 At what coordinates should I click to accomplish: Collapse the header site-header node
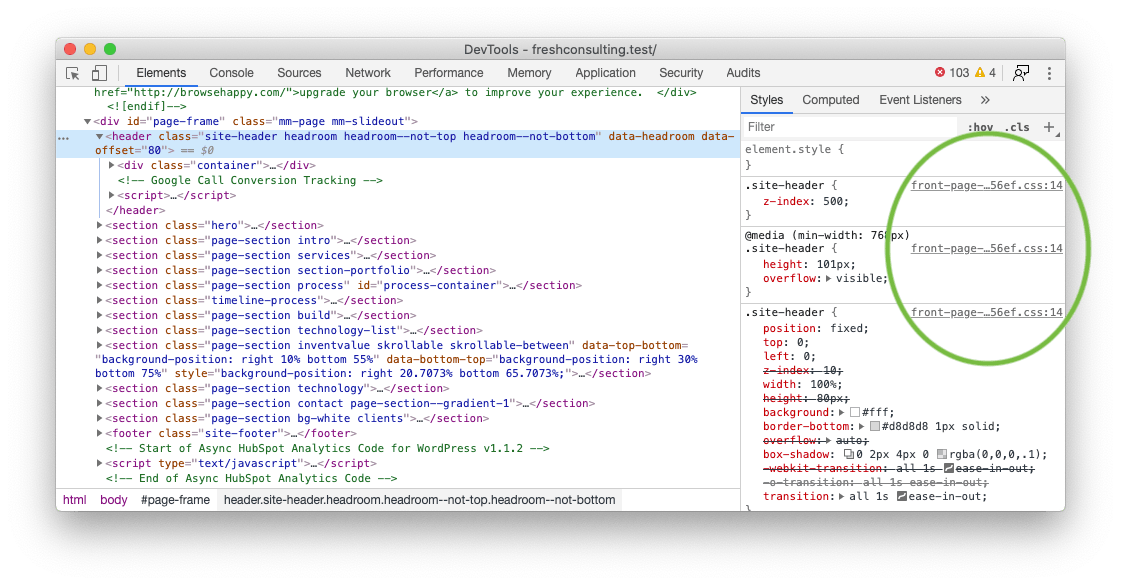pyautogui.click(x=99, y=137)
